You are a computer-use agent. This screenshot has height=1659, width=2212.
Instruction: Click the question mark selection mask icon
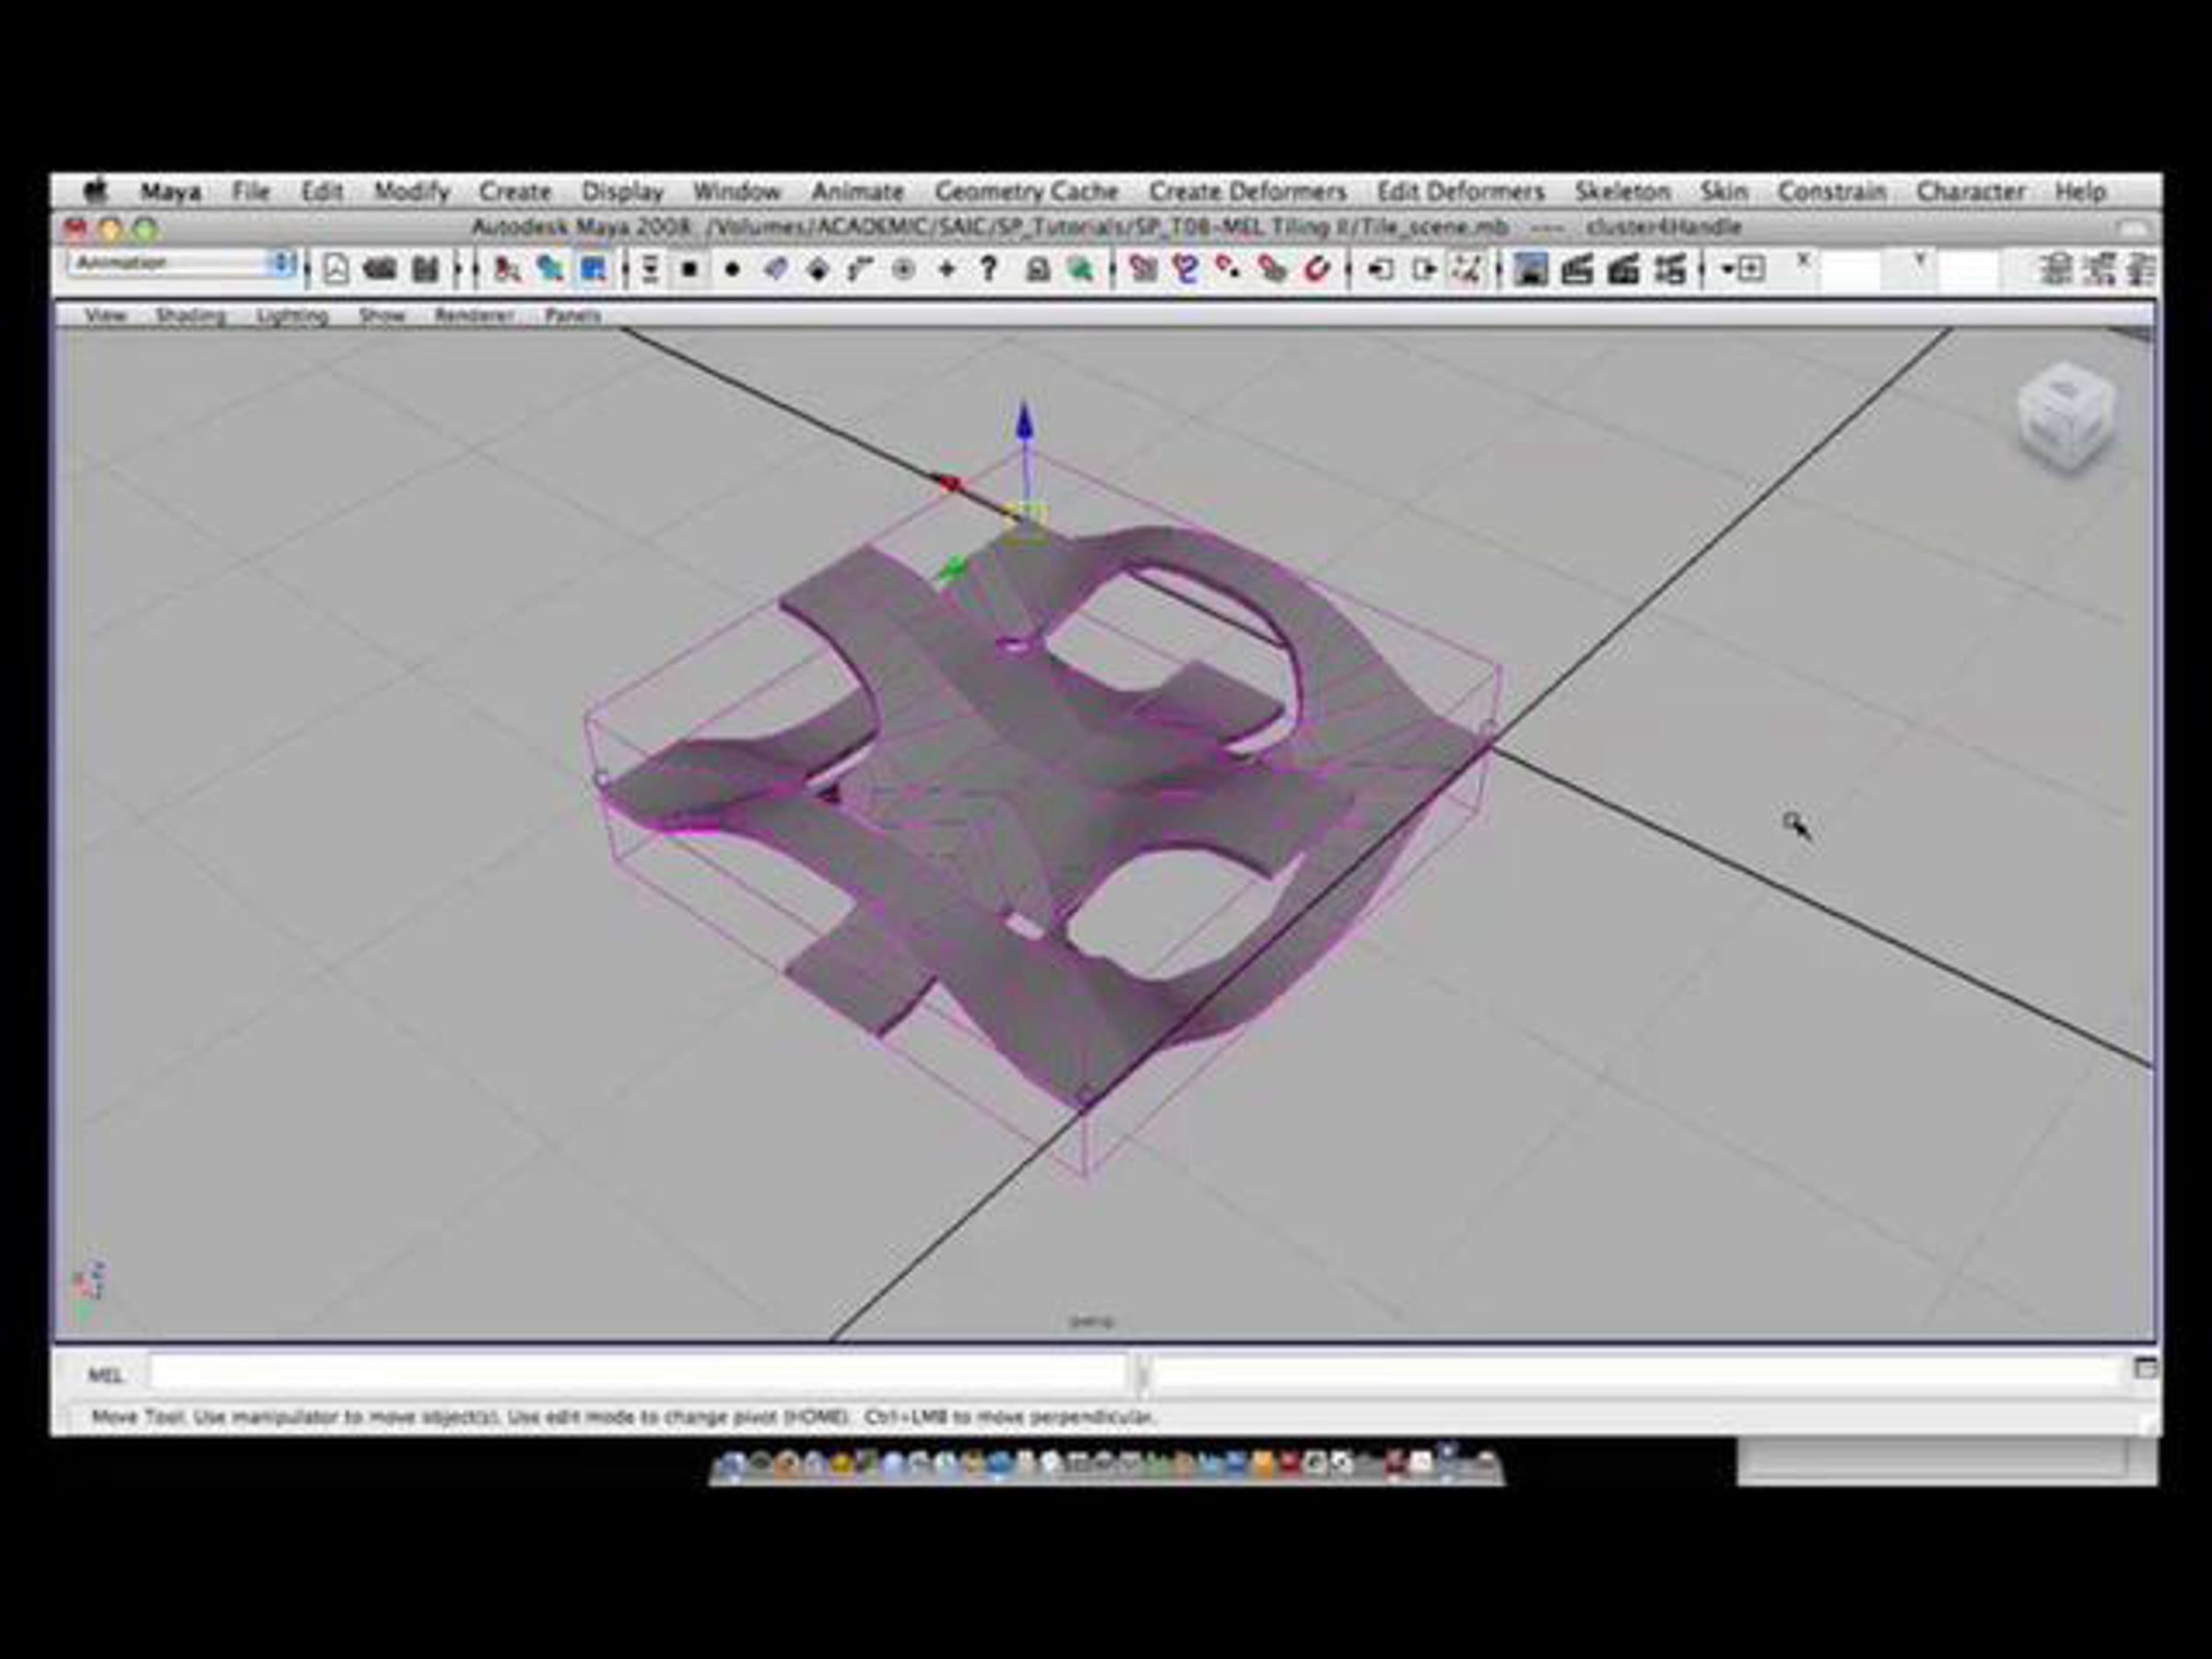point(988,269)
